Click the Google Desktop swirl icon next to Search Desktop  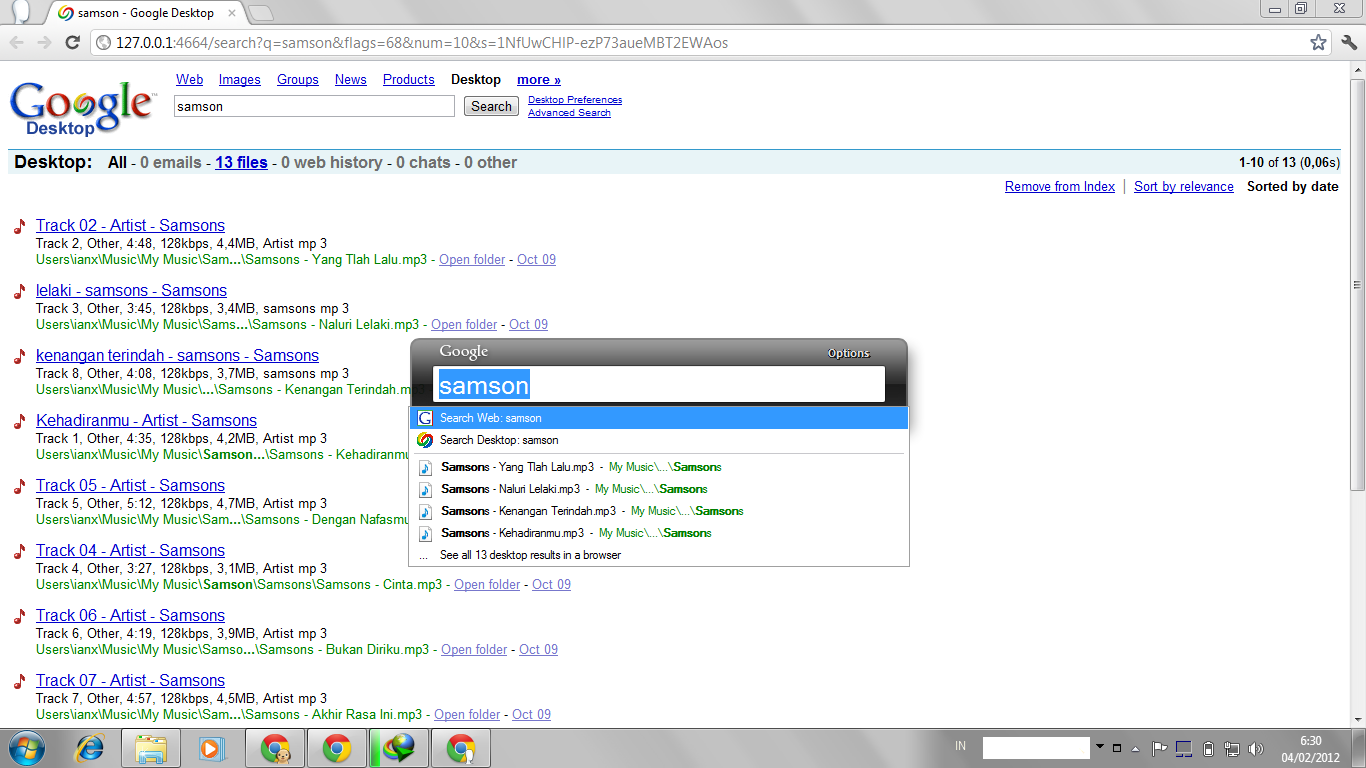click(x=425, y=440)
